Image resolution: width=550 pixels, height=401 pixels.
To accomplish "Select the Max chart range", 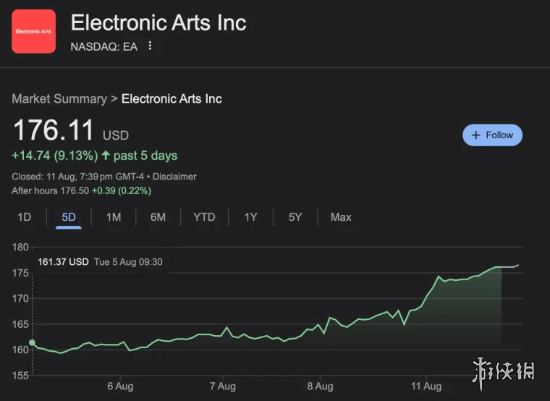I will (x=341, y=217).
